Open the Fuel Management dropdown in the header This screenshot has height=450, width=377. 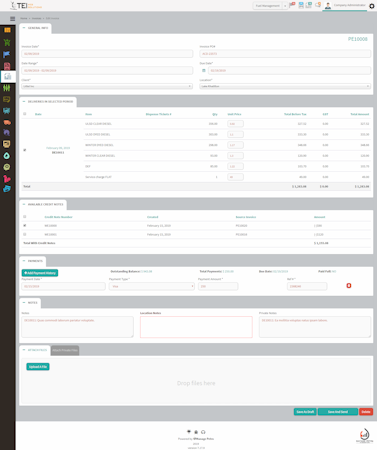pyautogui.click(x=270, y=6)
